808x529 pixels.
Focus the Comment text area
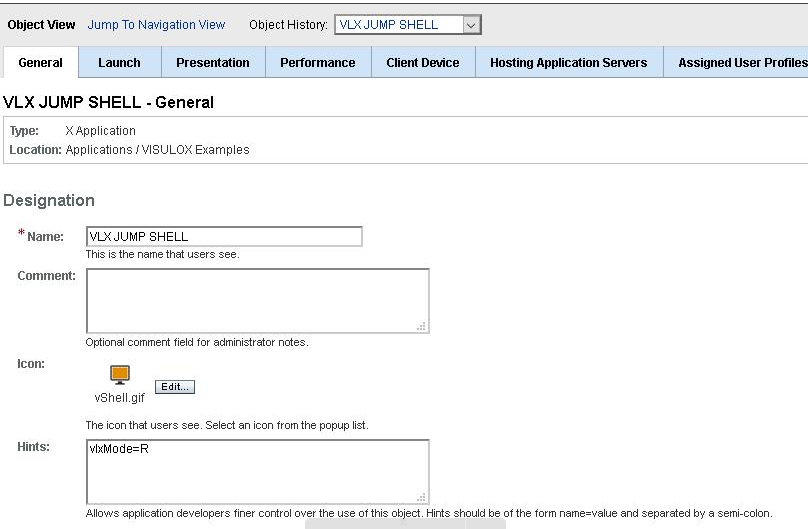(x=256, y=300)
